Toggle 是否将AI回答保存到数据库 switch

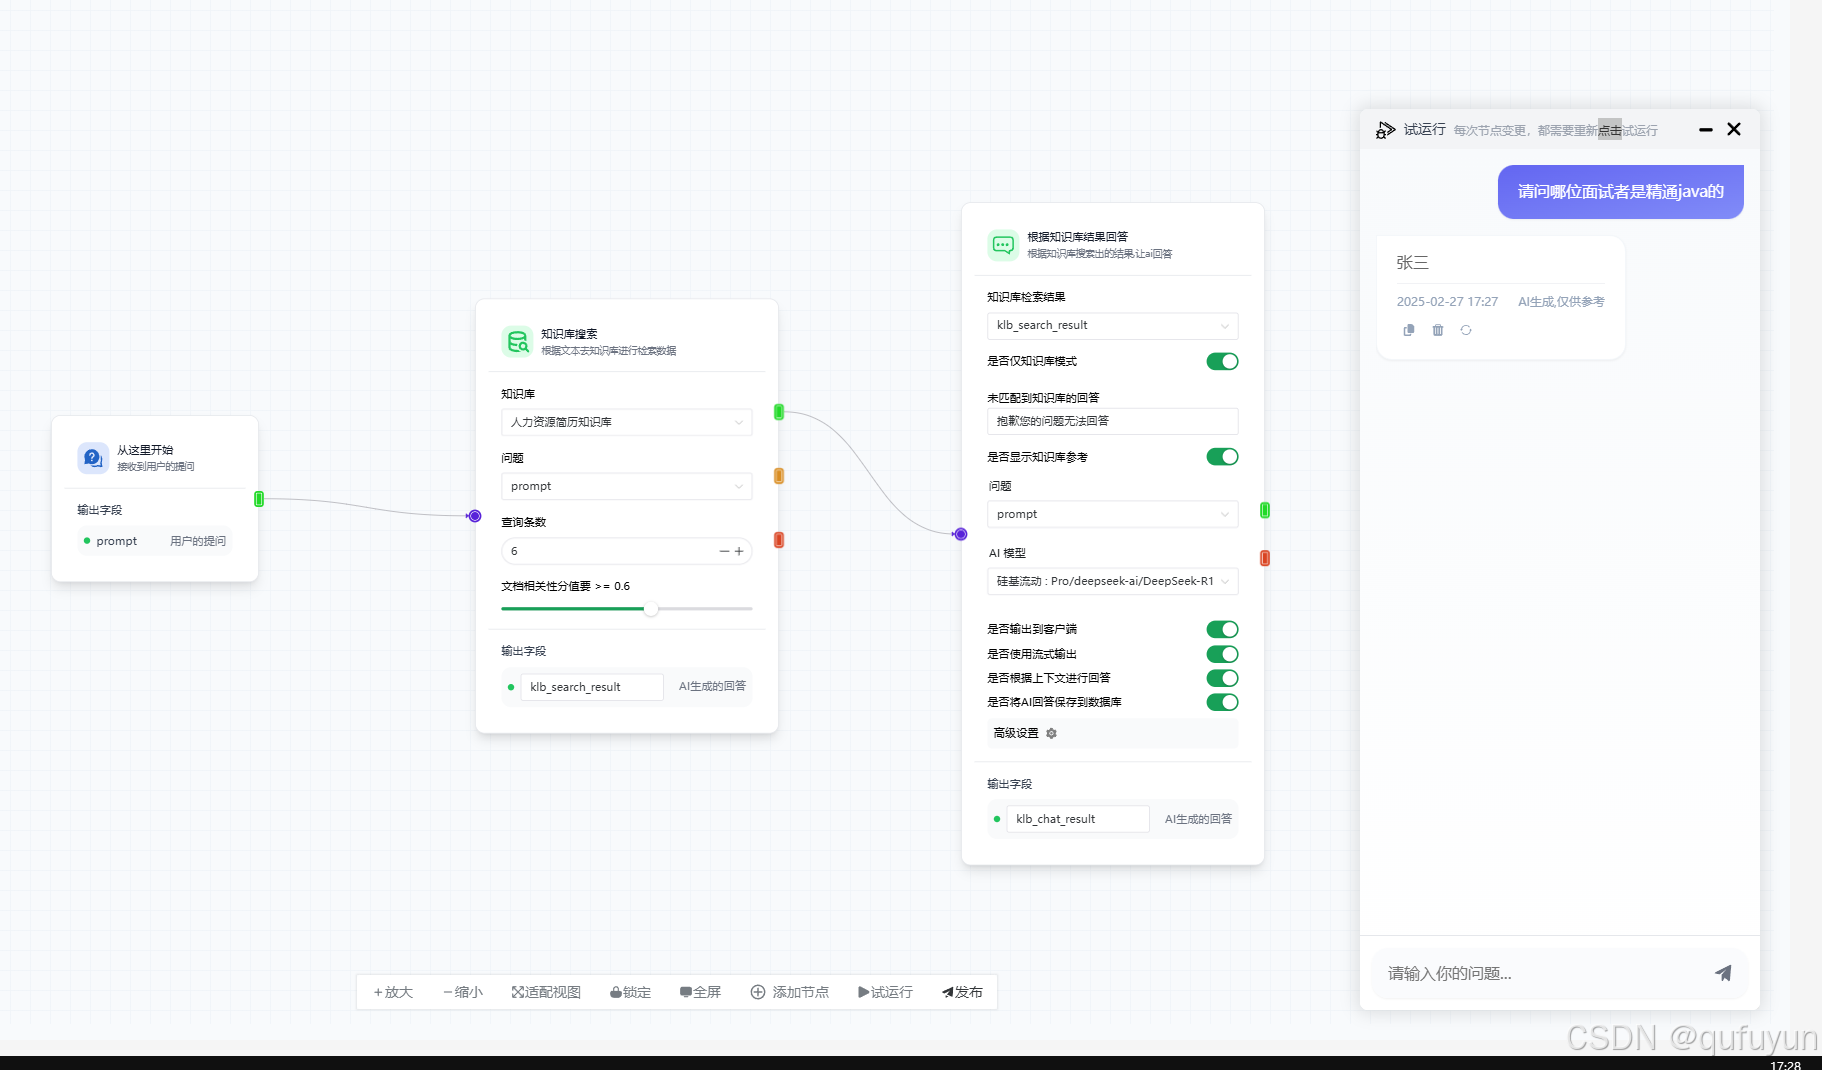pyautogui.click(x=1222, y=702)
